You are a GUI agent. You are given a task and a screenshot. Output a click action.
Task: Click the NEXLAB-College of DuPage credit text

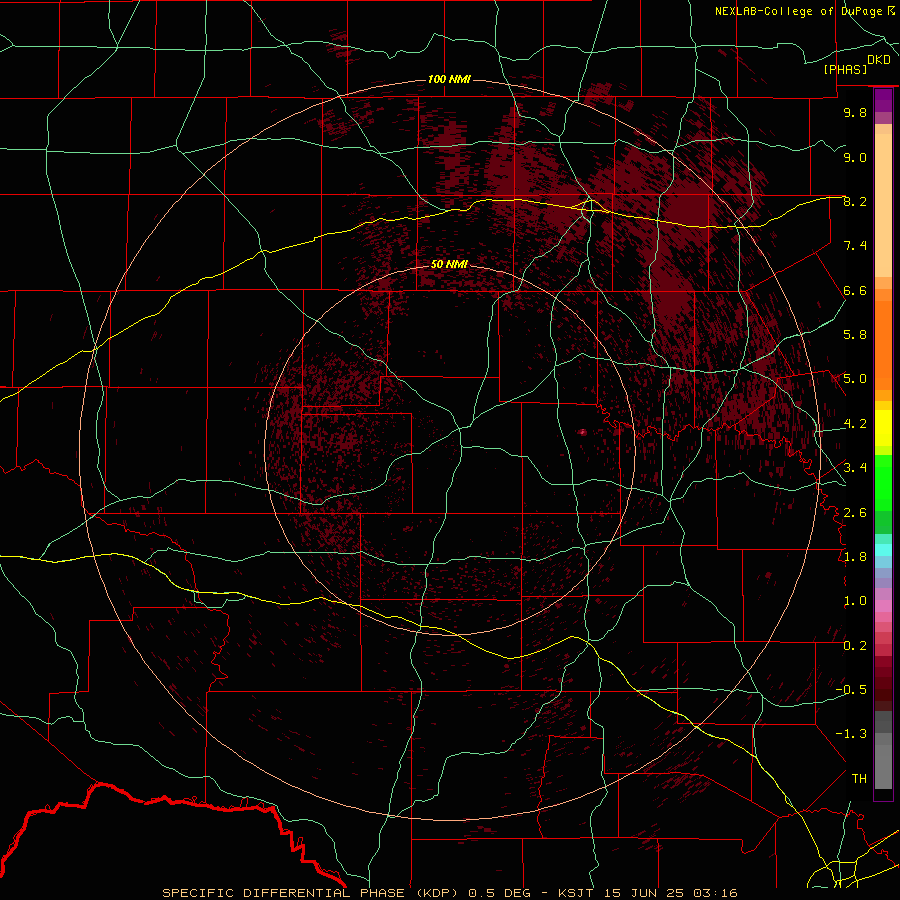(798, 11)
